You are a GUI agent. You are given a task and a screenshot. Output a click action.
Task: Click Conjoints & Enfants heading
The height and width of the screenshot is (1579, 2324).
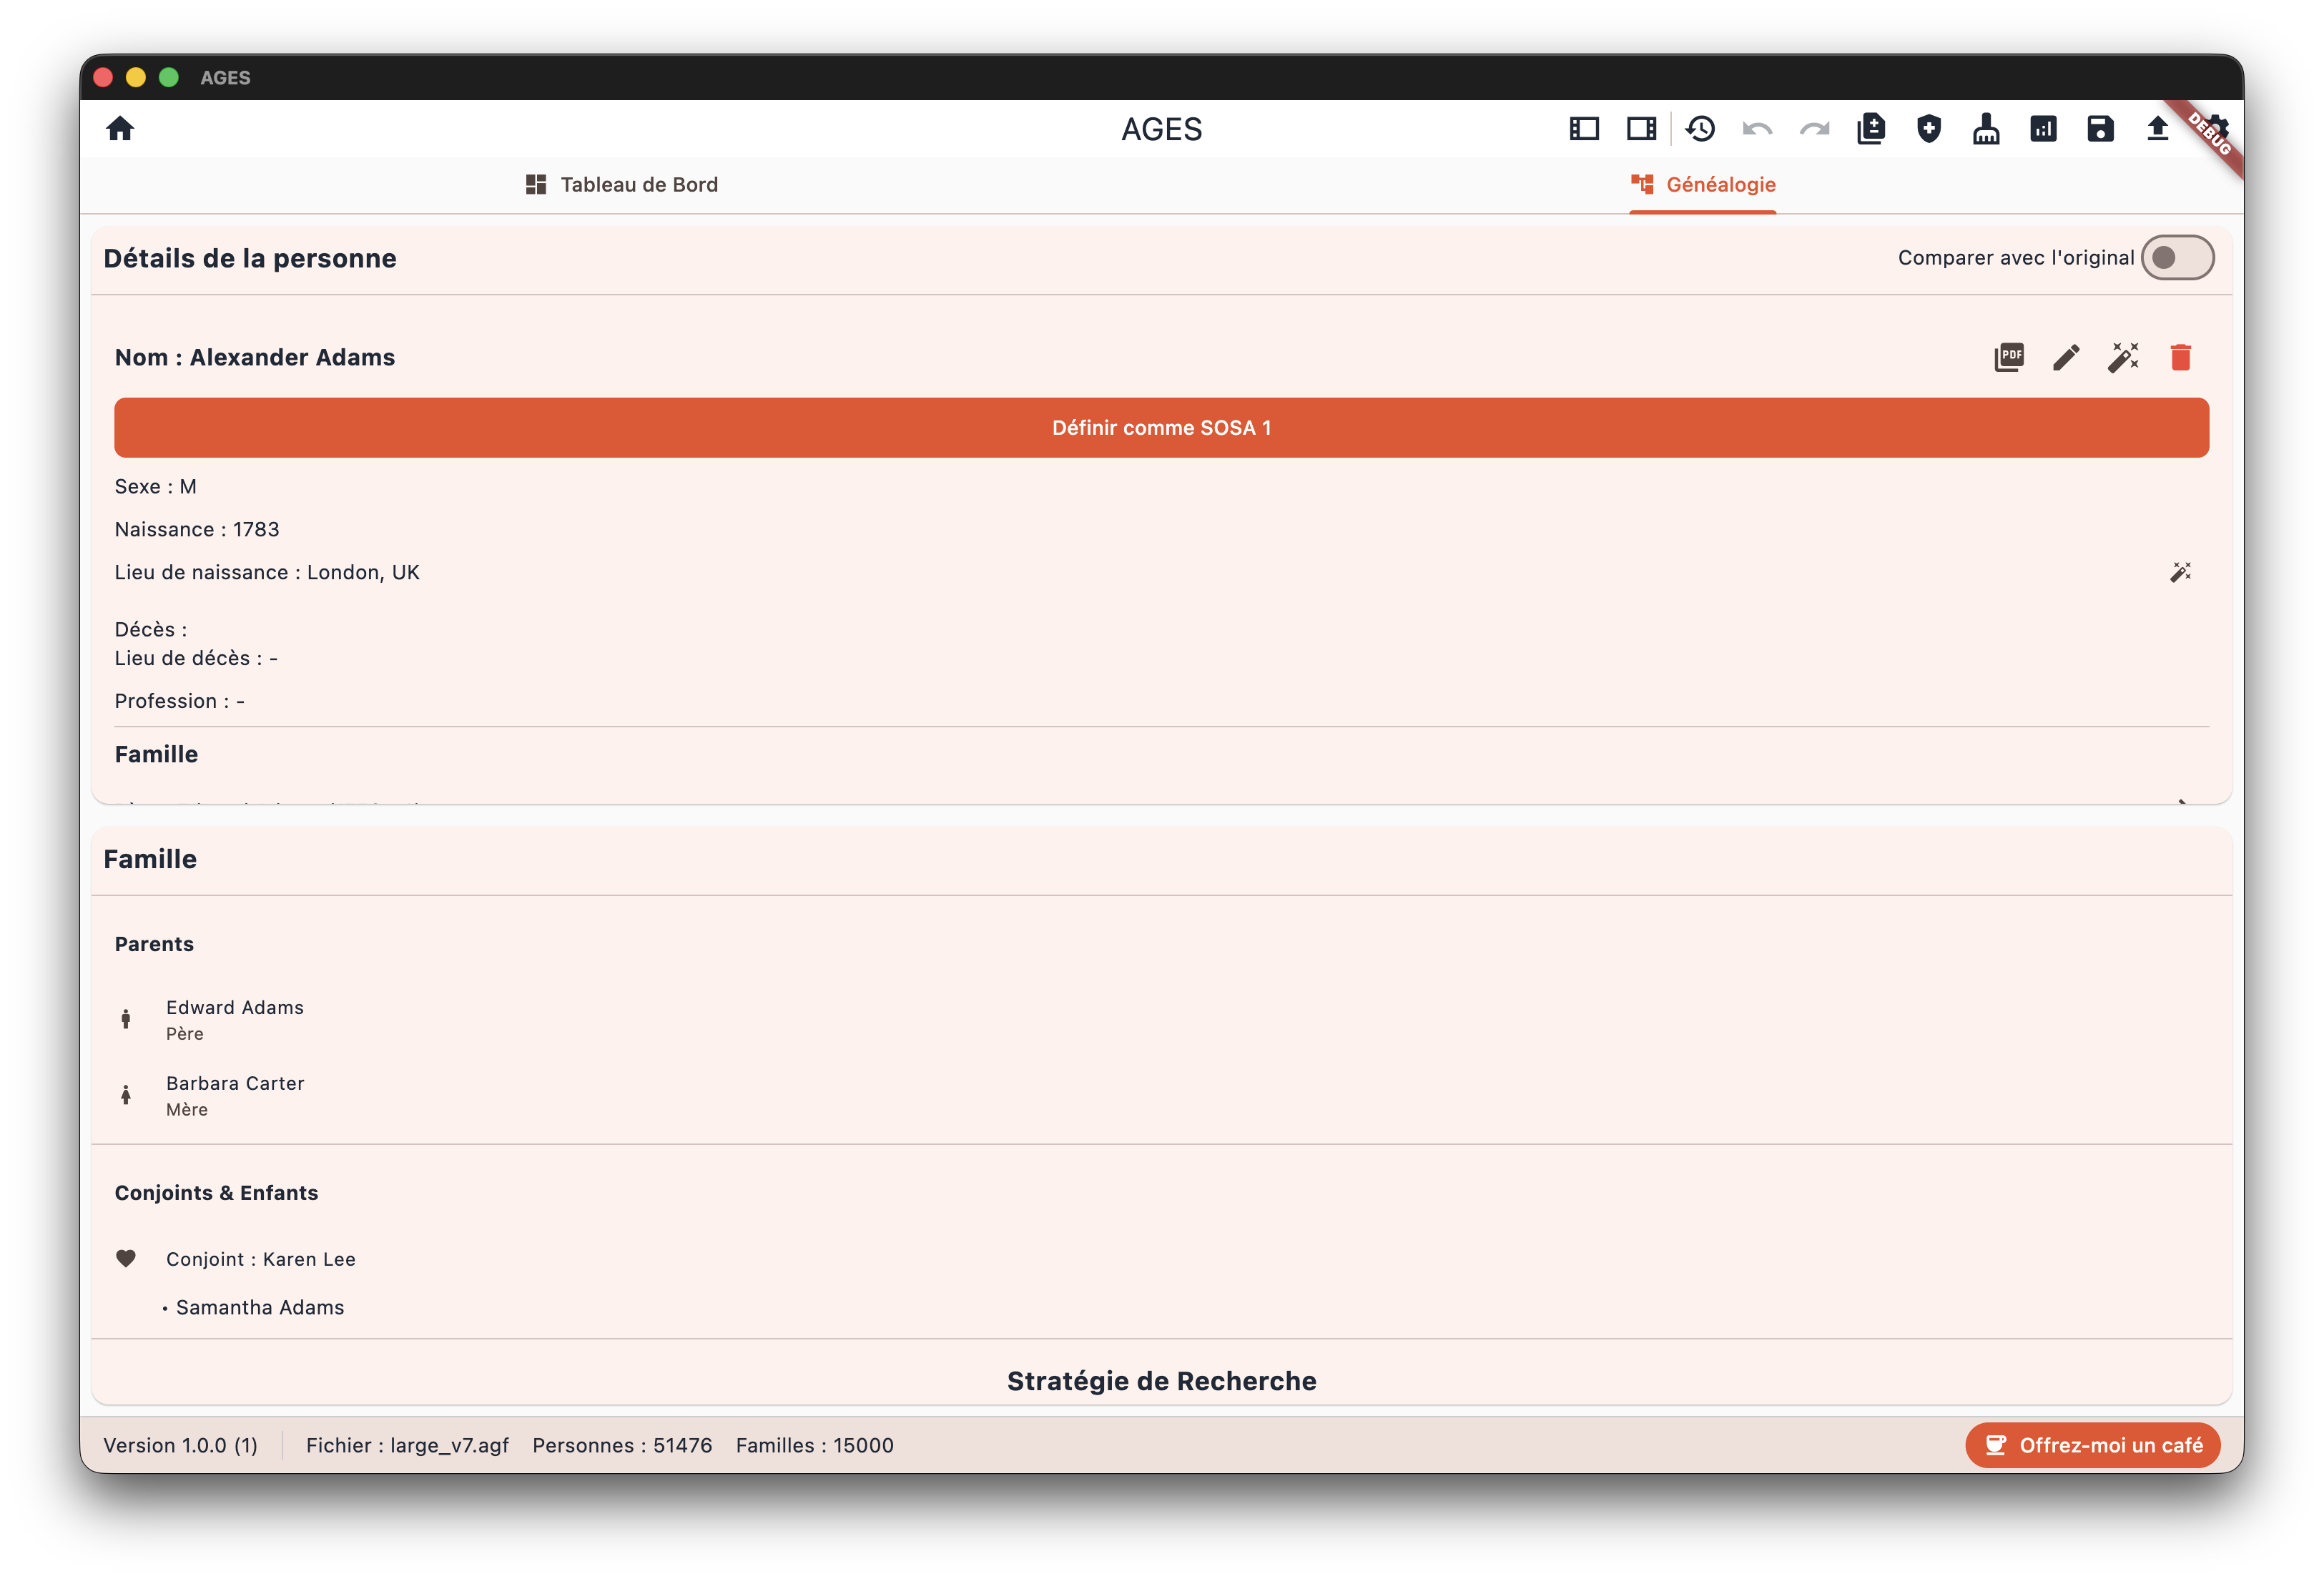(216, 1192)
